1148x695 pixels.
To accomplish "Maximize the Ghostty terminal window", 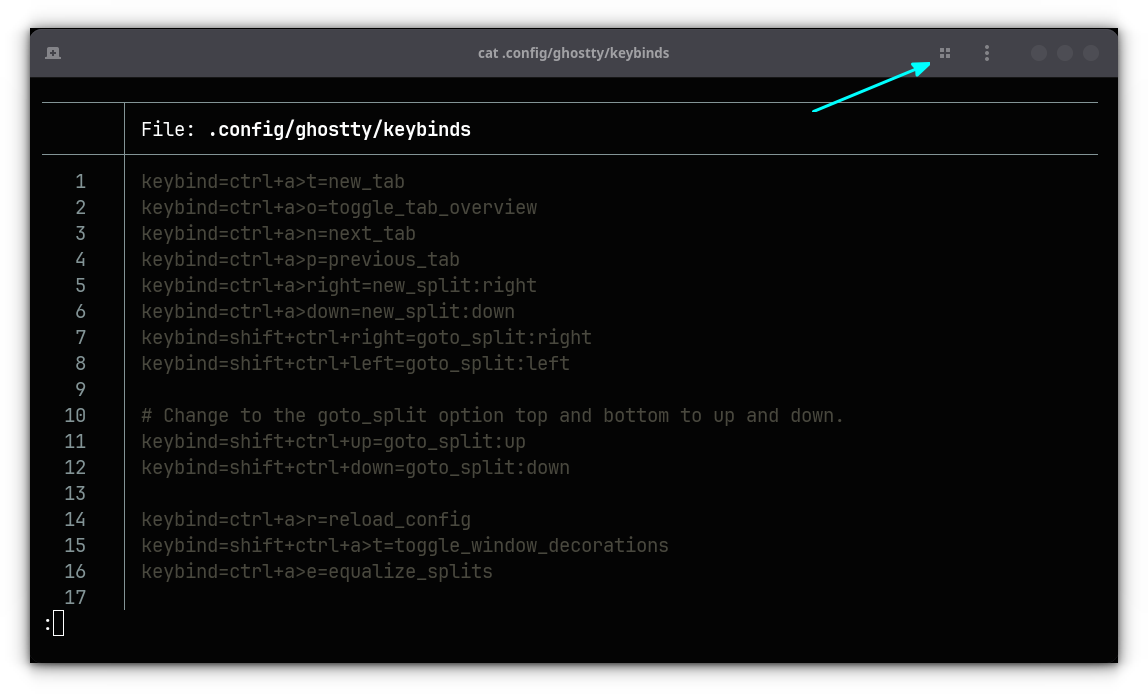I will point(1065,53).
